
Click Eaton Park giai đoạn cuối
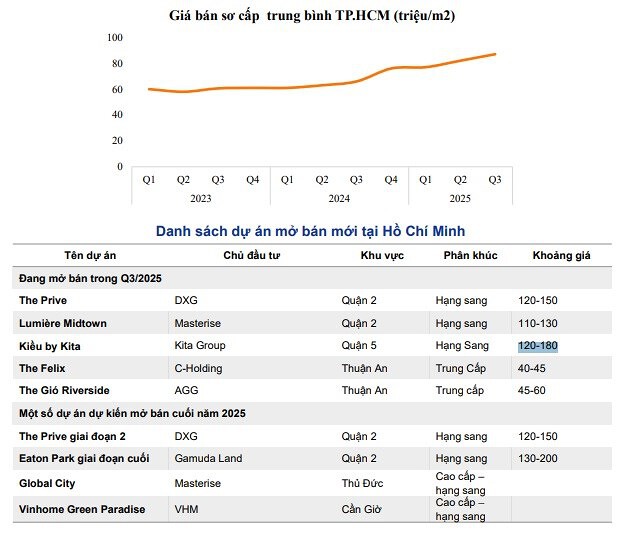84,458
